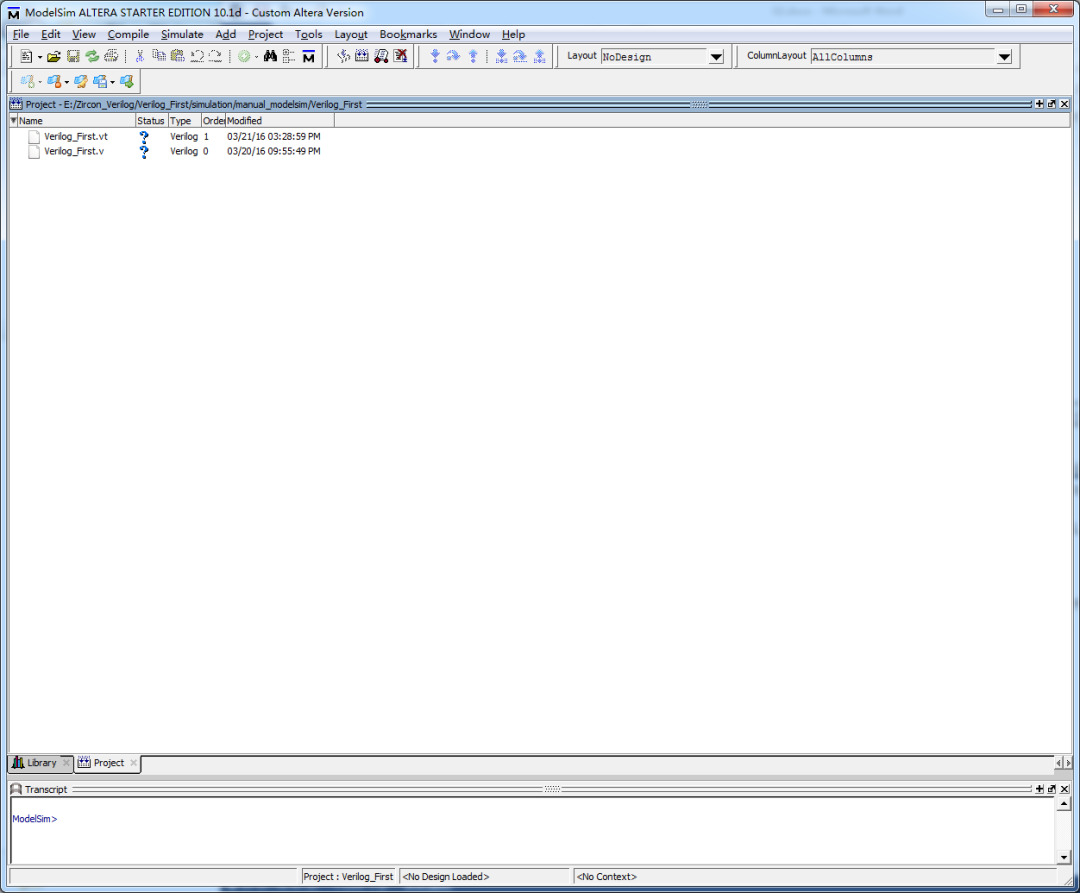Click the Compile toolbar icon
Screen dimensions: 1080x893
pos(343,56)
